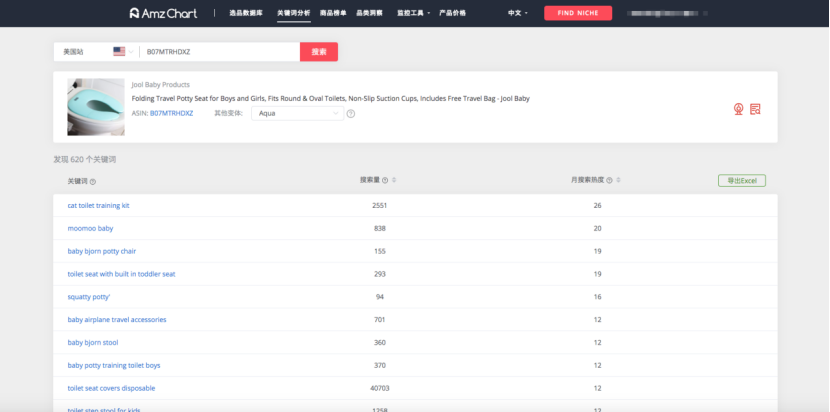Open 'toilet seat with built in toddler seat'
Viewport: 830px width, 412px height.
point(121,274)
